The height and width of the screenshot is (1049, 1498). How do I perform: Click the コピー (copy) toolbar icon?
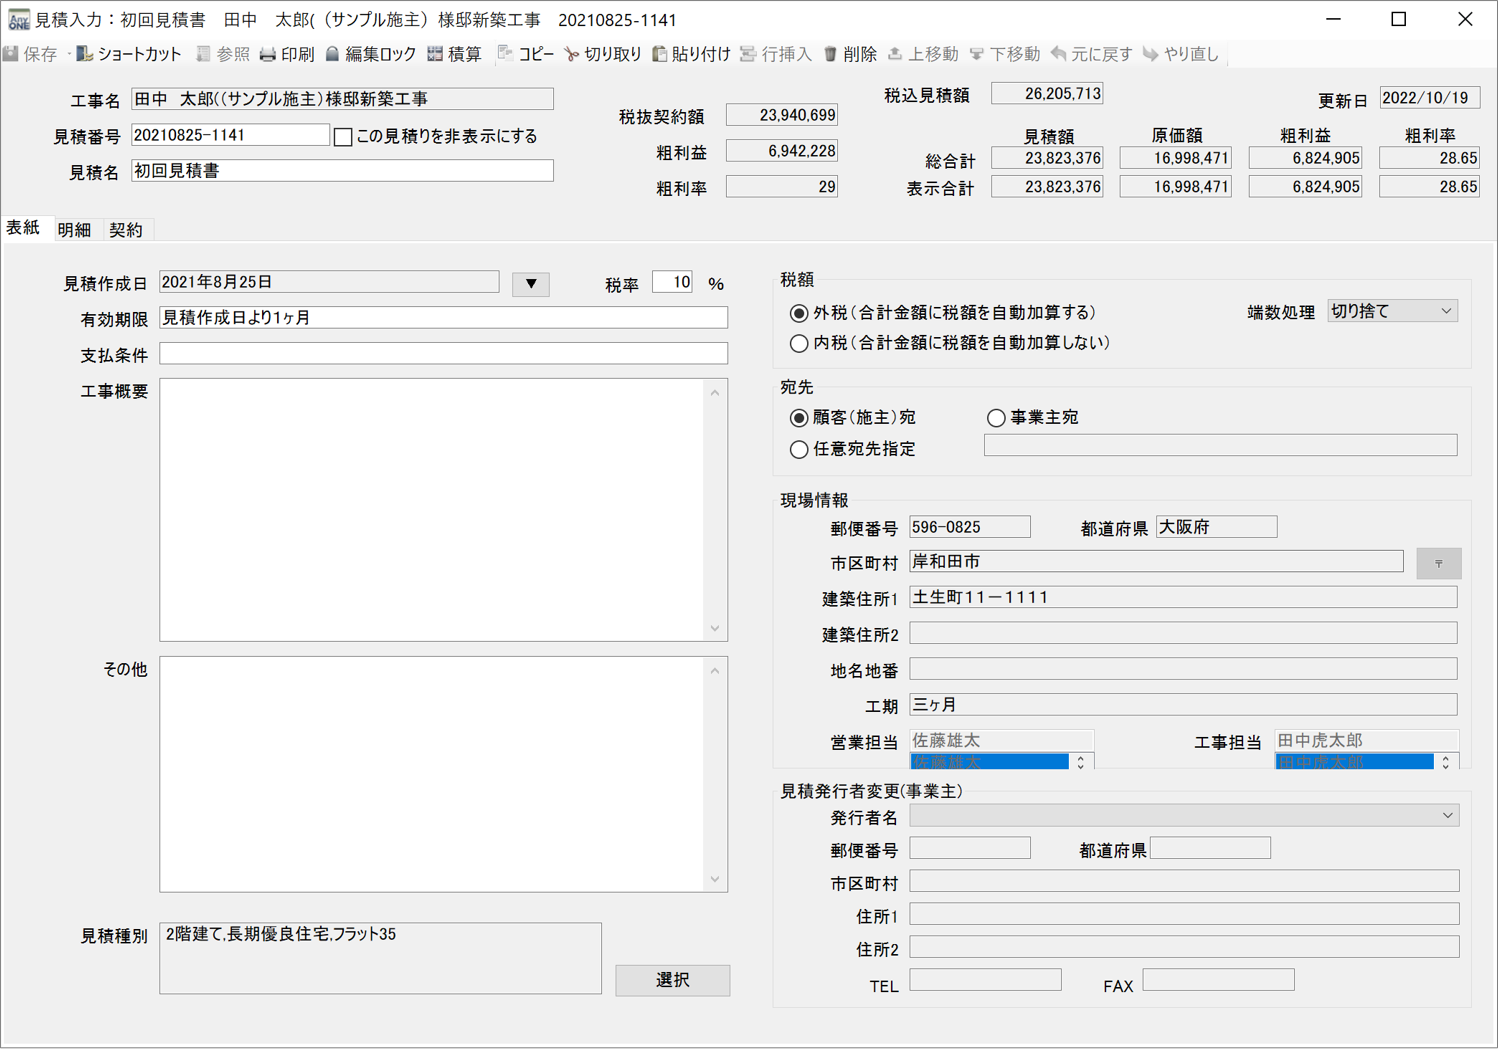tap(505, 54)
